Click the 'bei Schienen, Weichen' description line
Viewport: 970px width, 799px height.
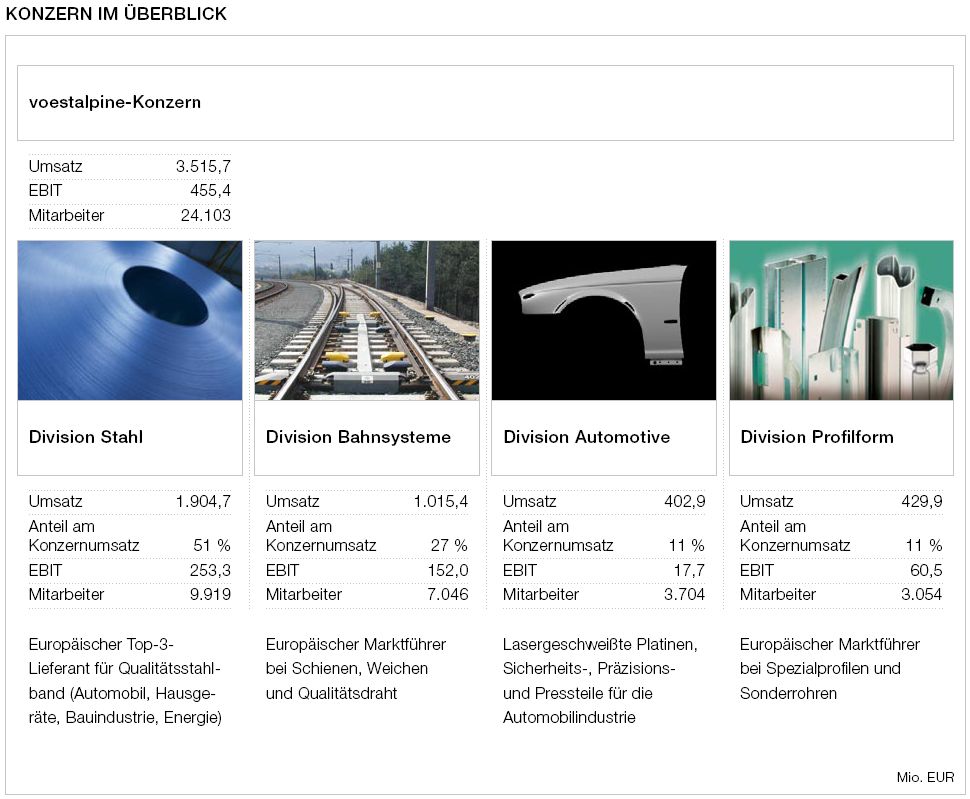coord(347,669)
